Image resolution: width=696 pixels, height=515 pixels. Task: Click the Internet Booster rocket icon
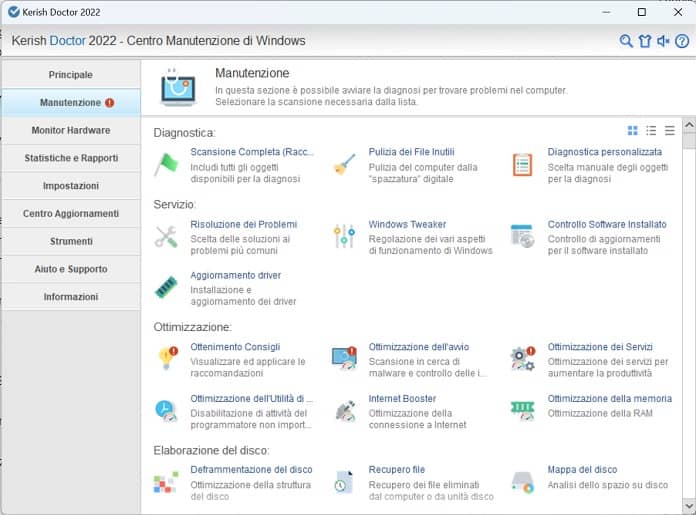click(x=344, y=410)
